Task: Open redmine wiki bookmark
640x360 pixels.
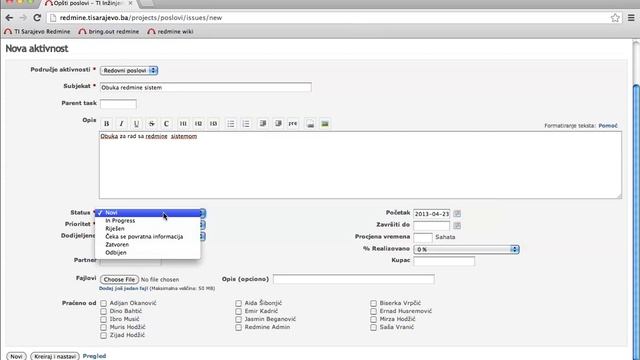Action: [170, 31]
